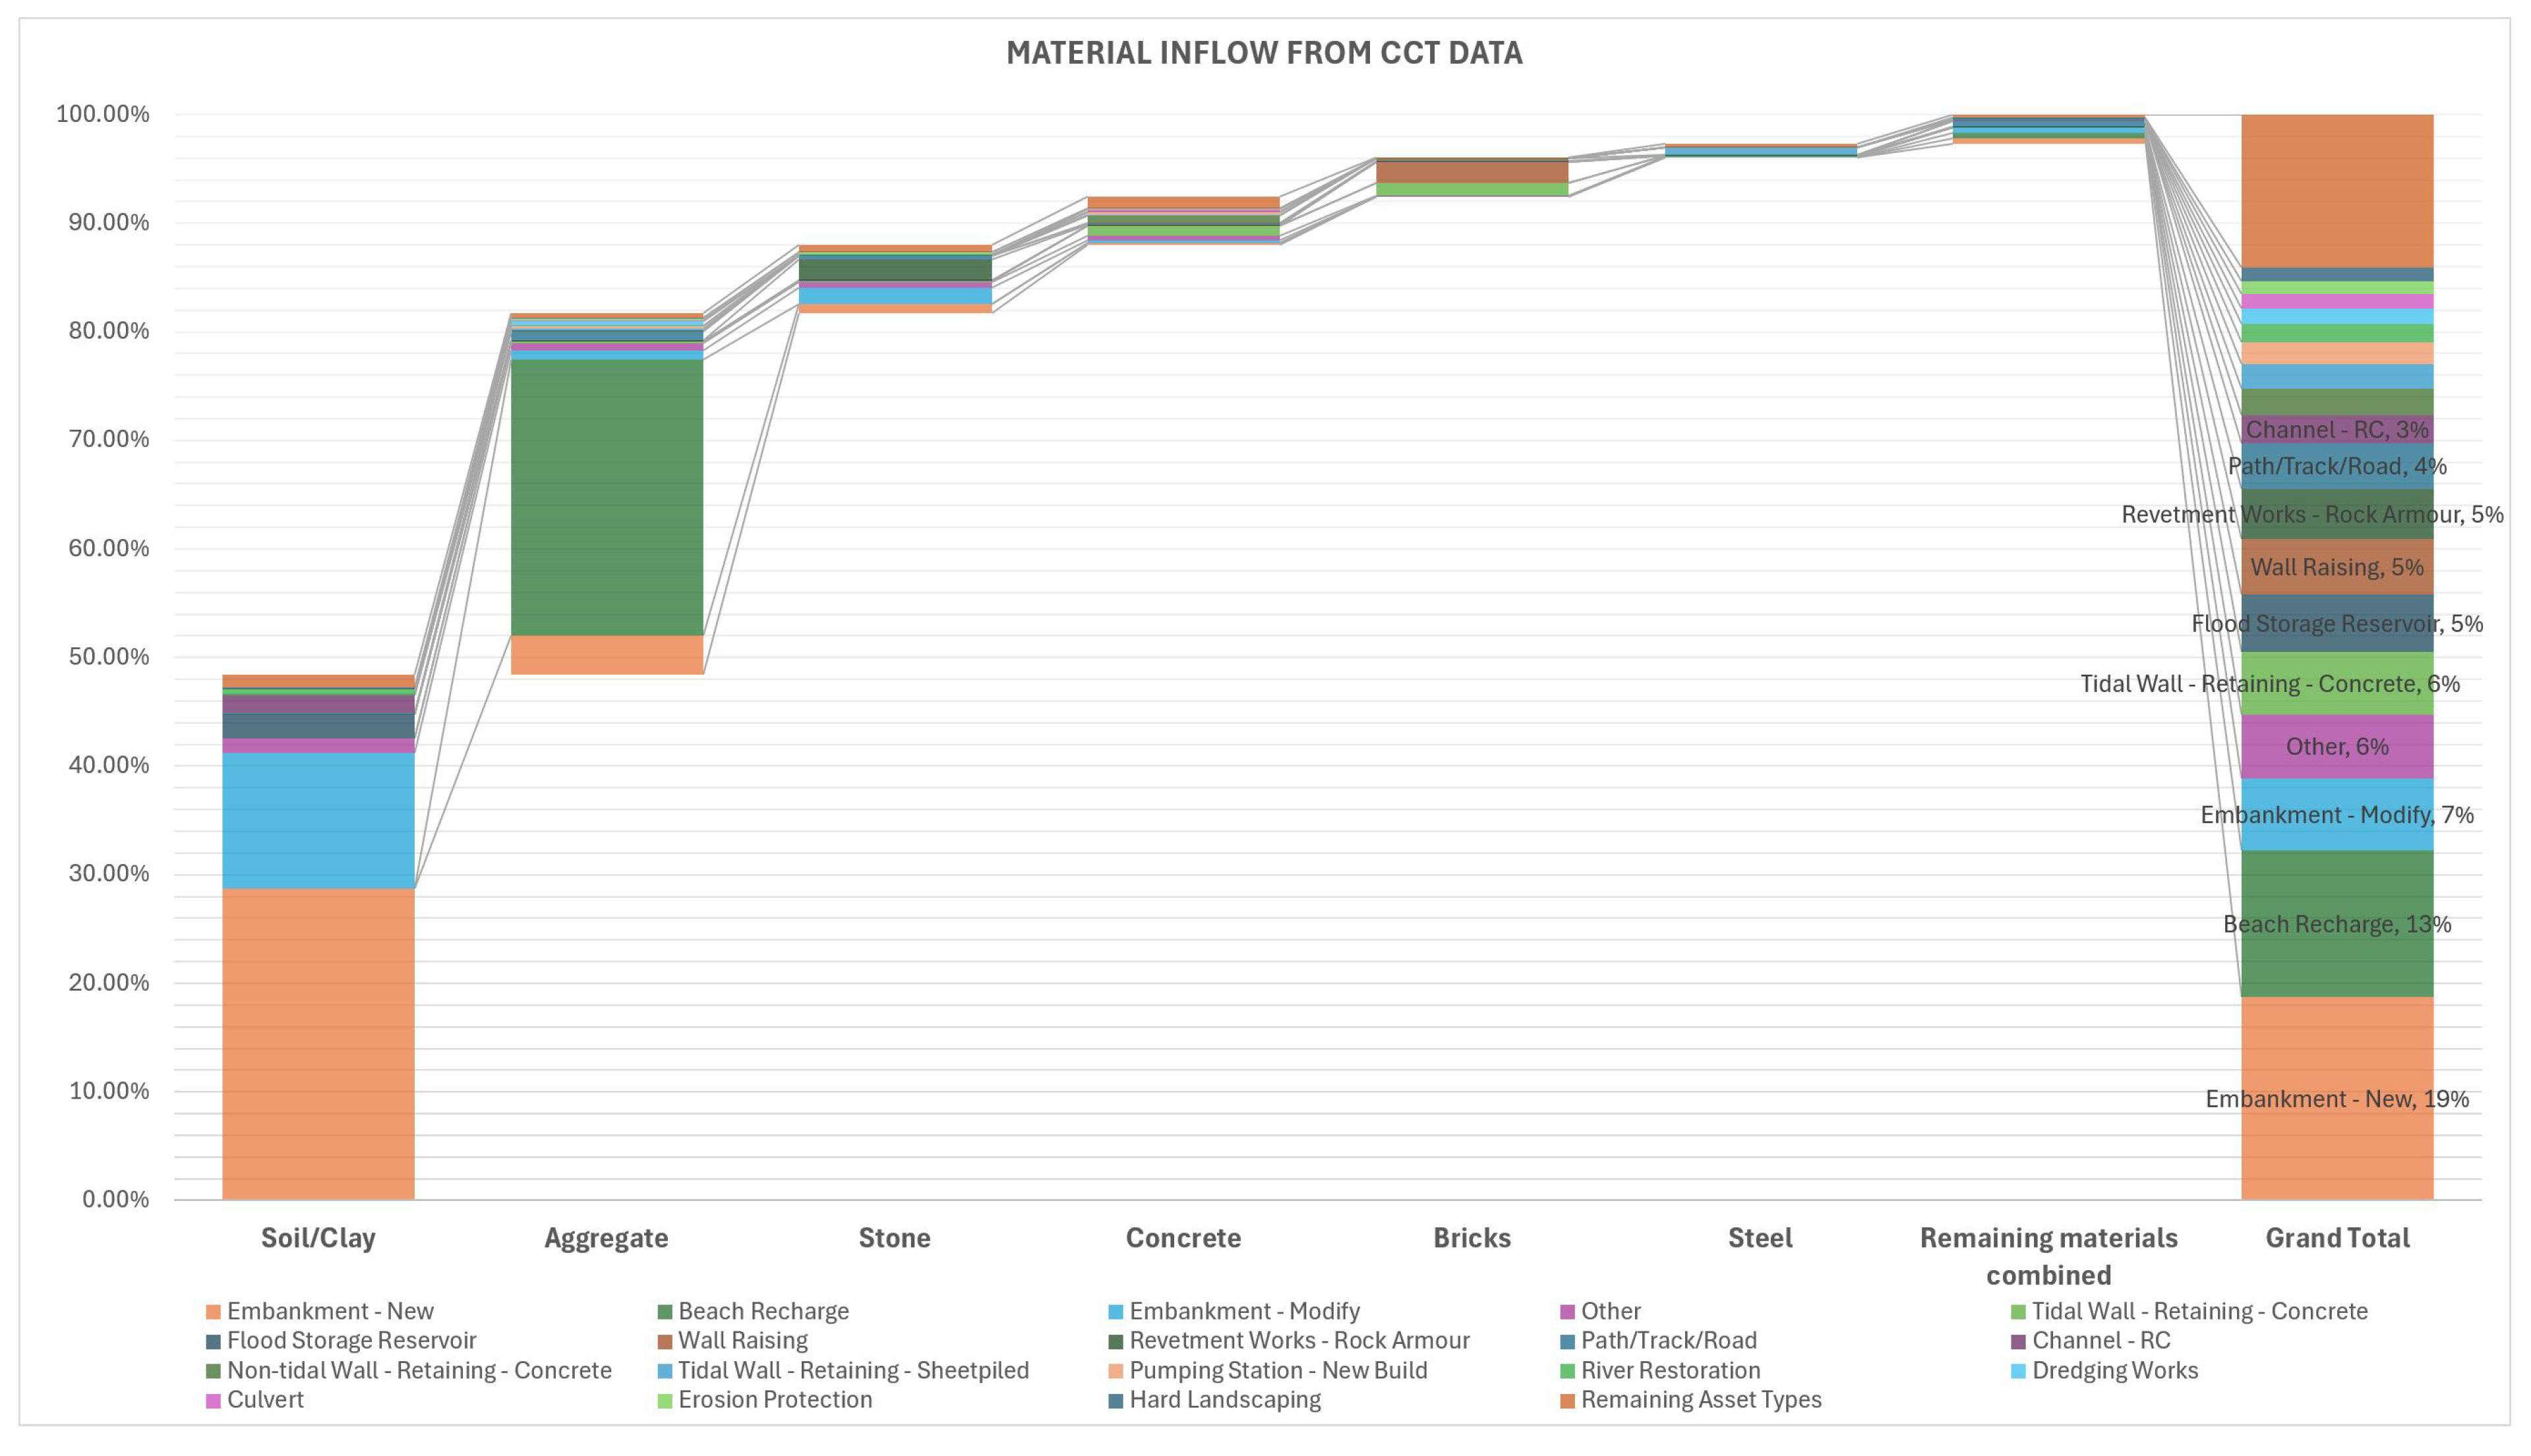Click the 50.00% y-axis label
This screenshot has height=1456, width=2531.
coord(108,657)
